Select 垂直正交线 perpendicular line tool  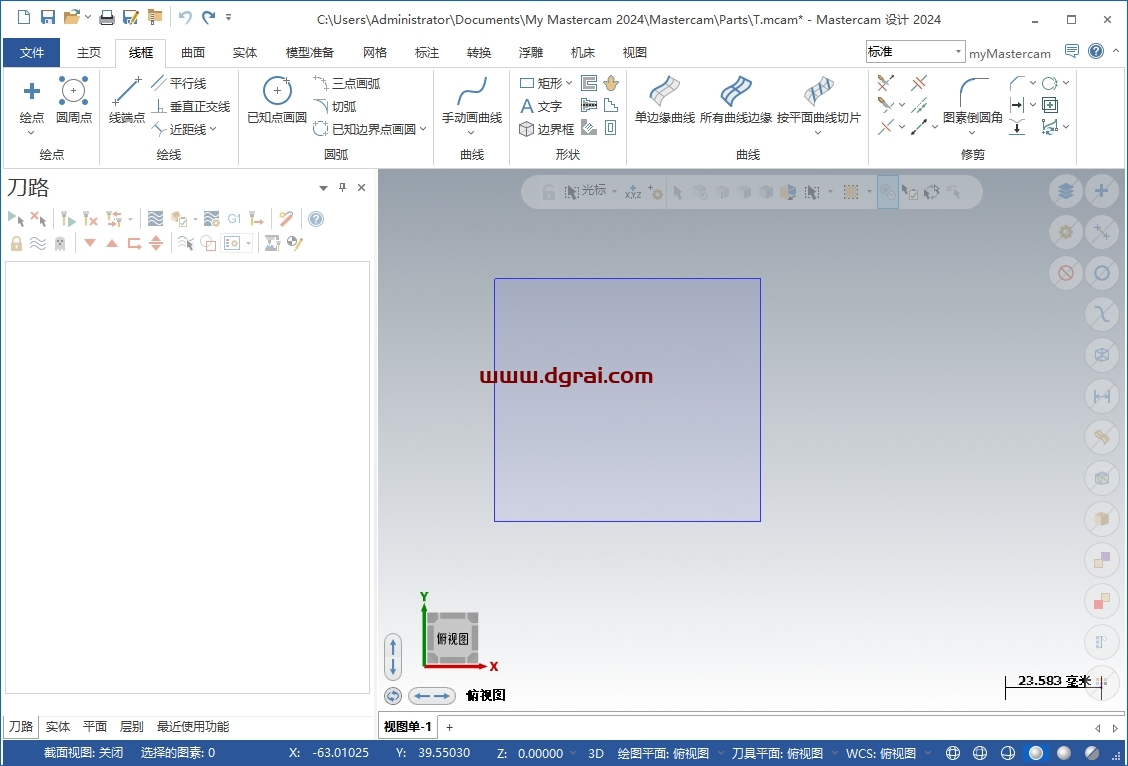point(191,106)
